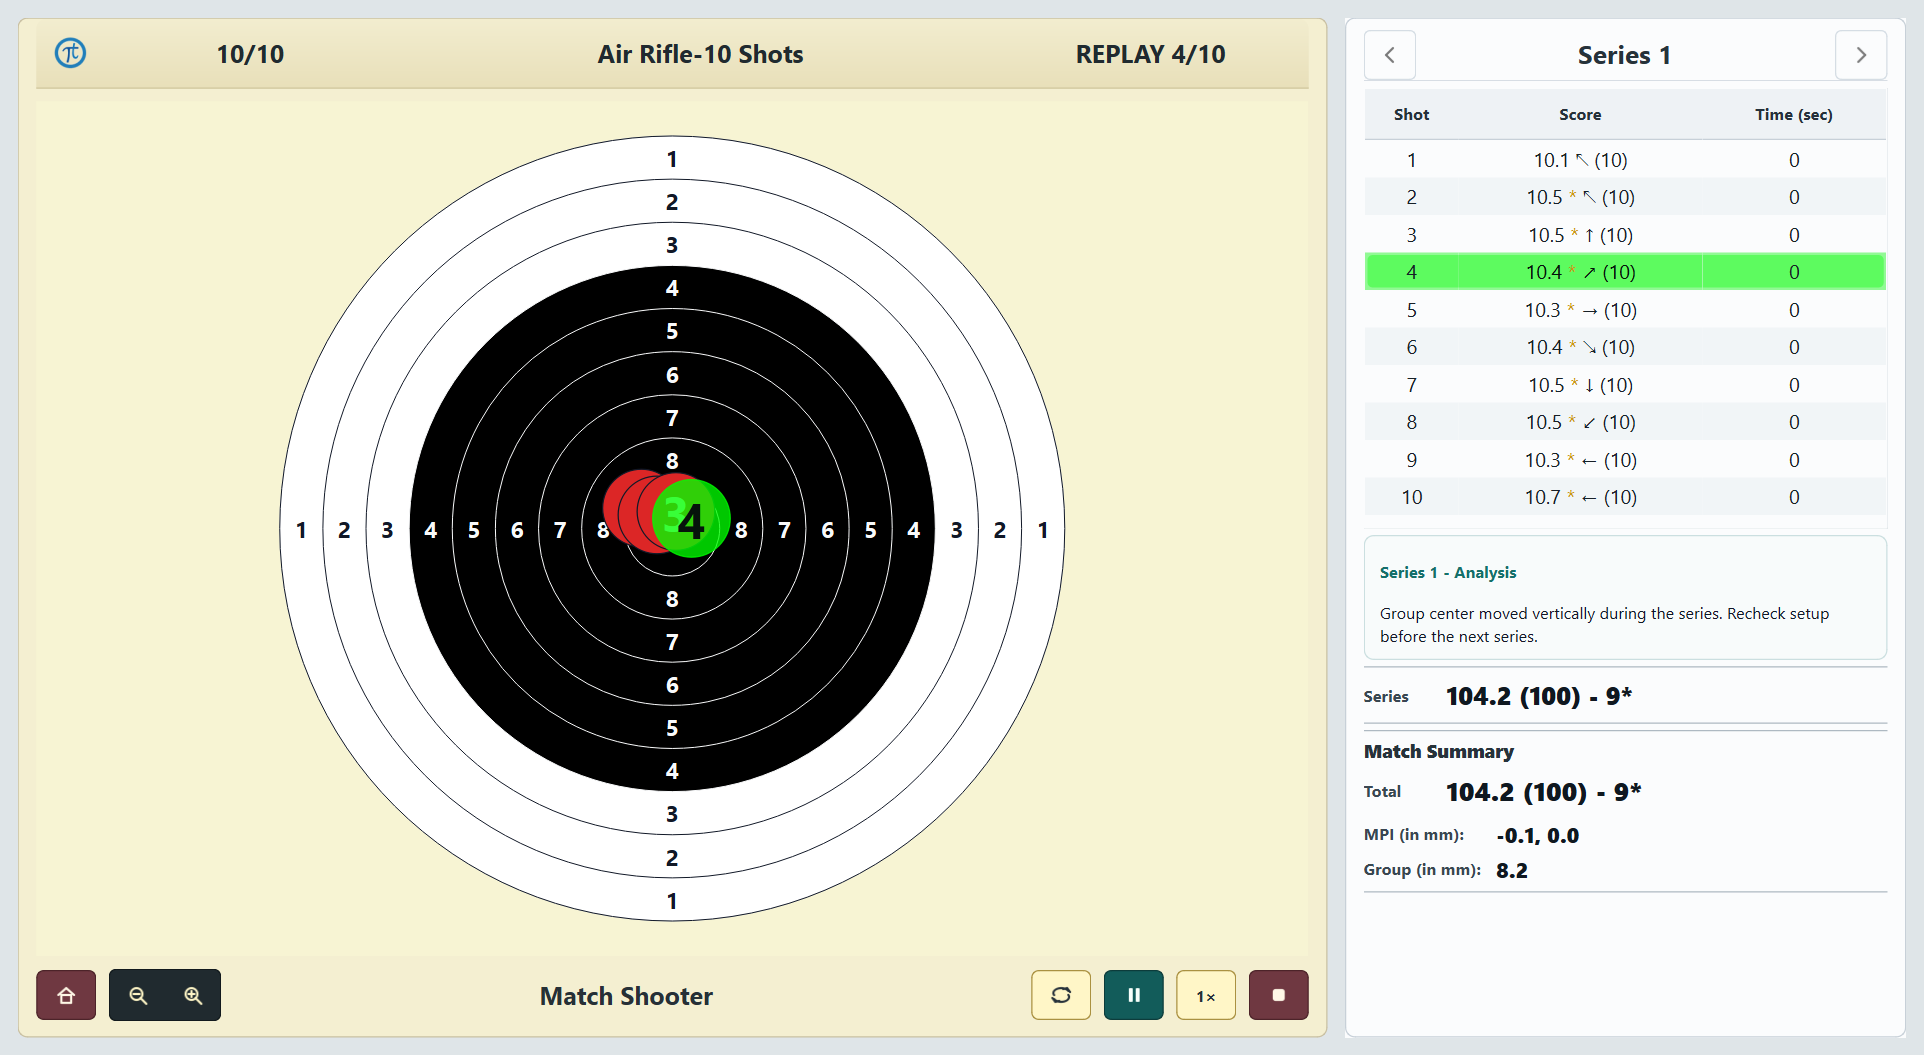Go to next series arrow
The height and width of the screenshot is (1055, 1924).
pyautogui.click(x=1861, y=55)
